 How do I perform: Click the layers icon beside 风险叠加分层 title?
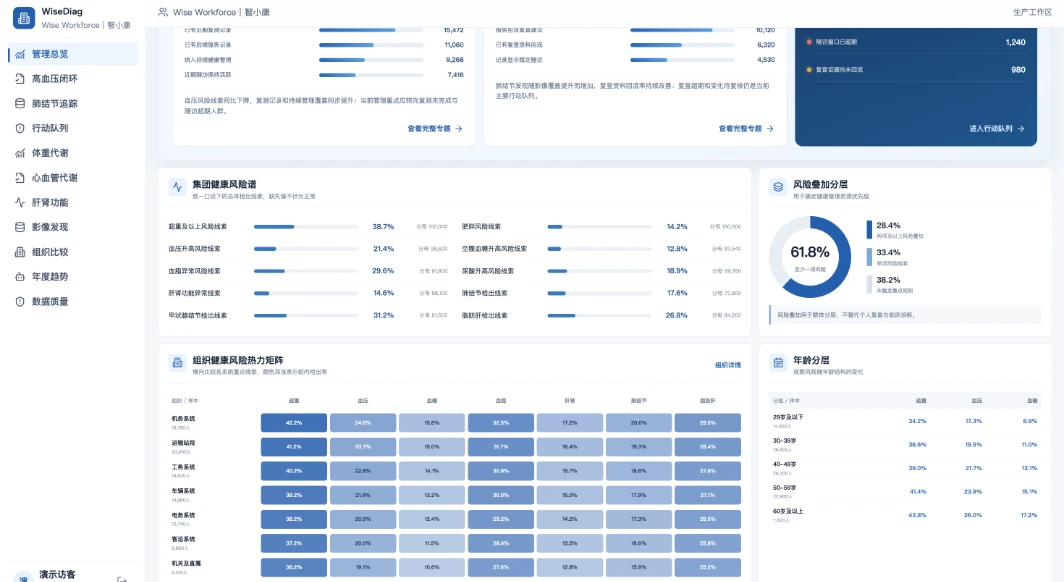778,187
